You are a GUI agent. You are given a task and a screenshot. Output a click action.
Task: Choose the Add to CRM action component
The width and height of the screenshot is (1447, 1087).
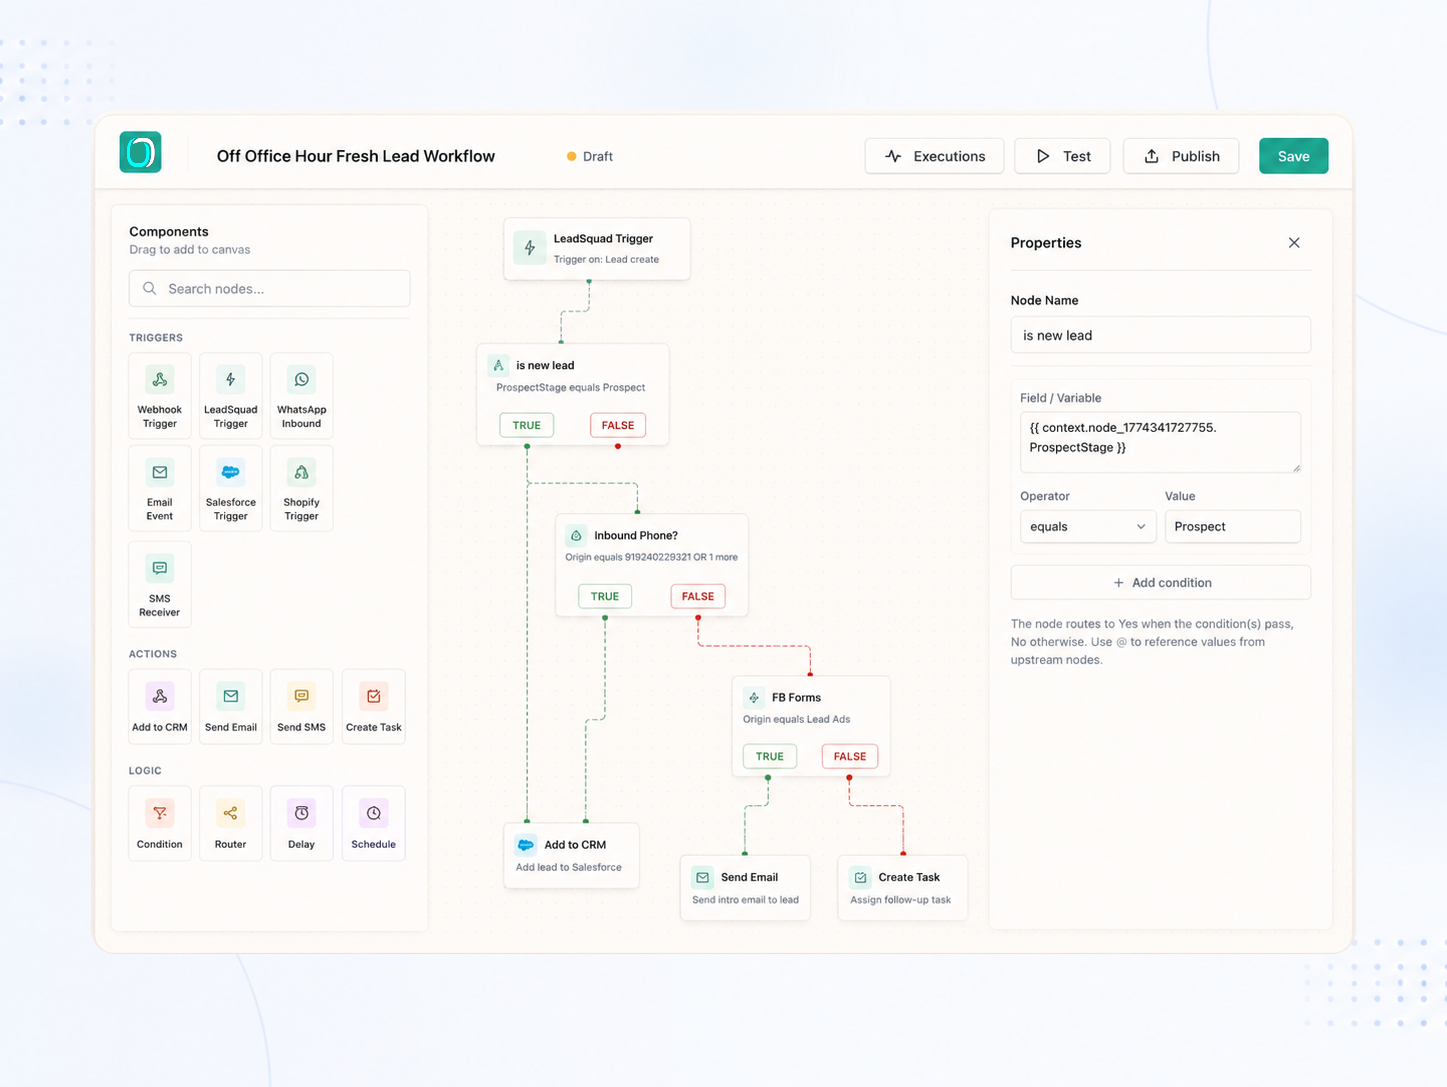(x=160, y=707)
